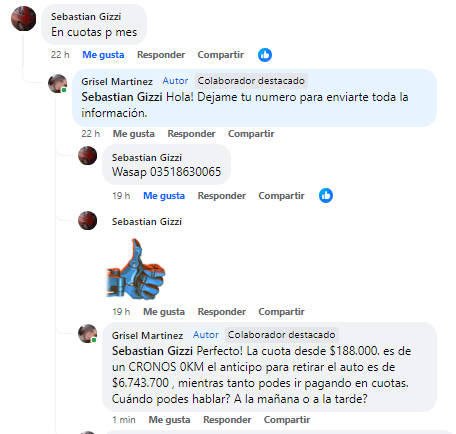Open the Grisel Martinez name link on her first reply
The height and width of the screenshot is (434, 456).
tap(117, 81)
